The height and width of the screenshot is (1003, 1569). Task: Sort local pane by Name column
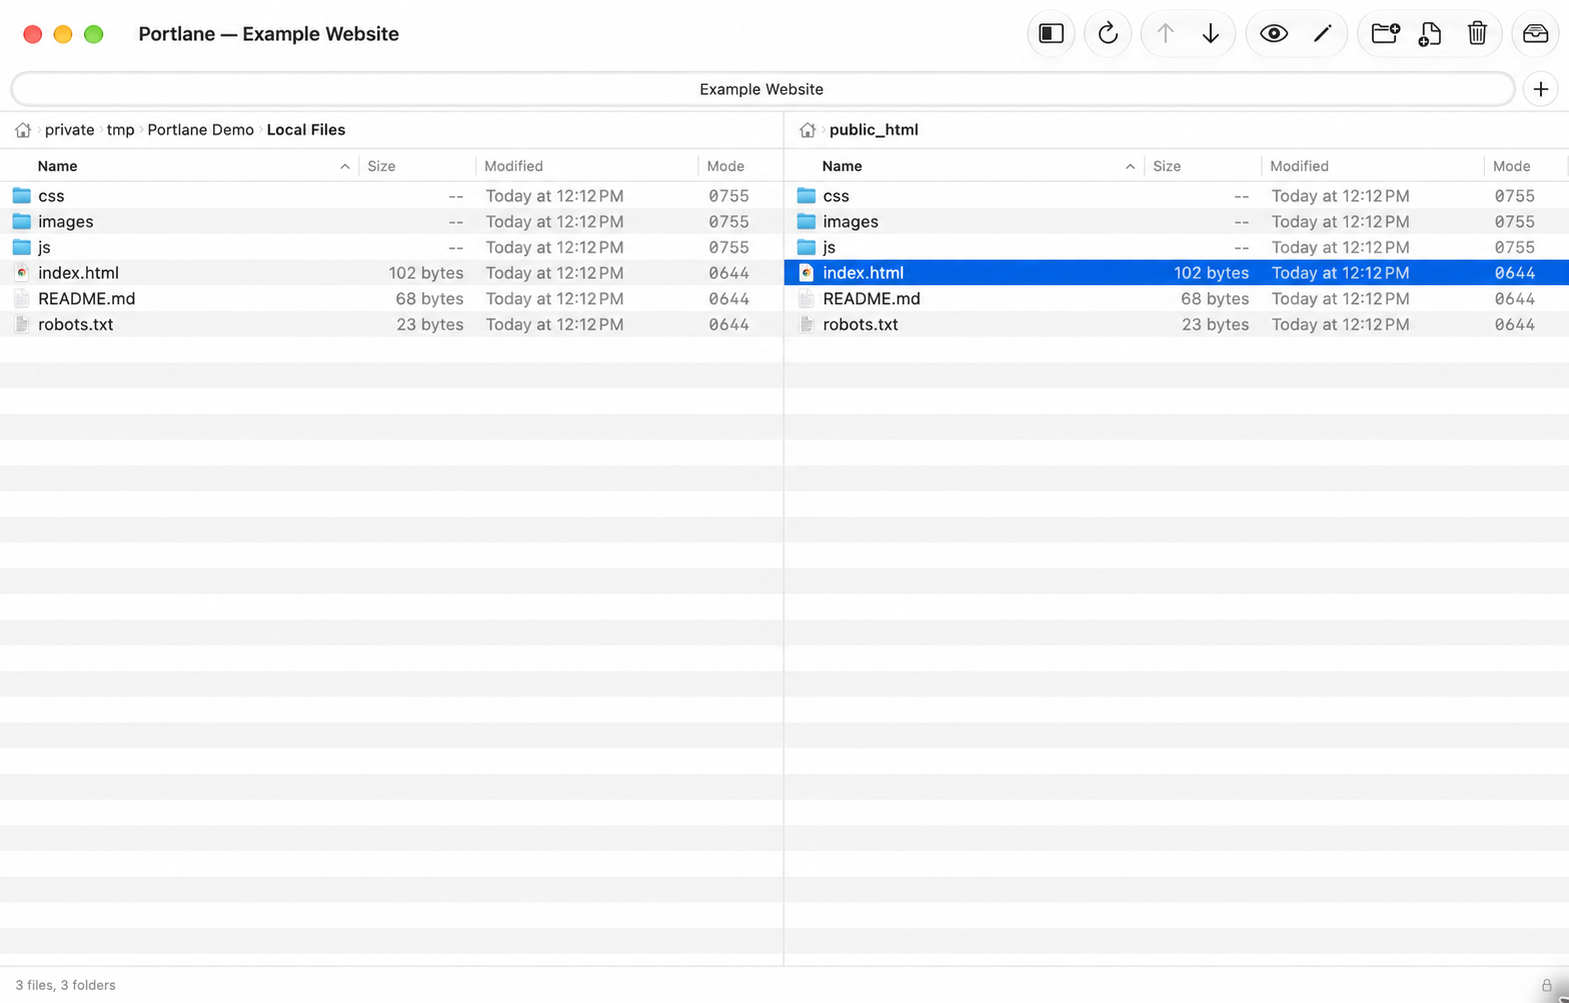(x=180, y=166)
